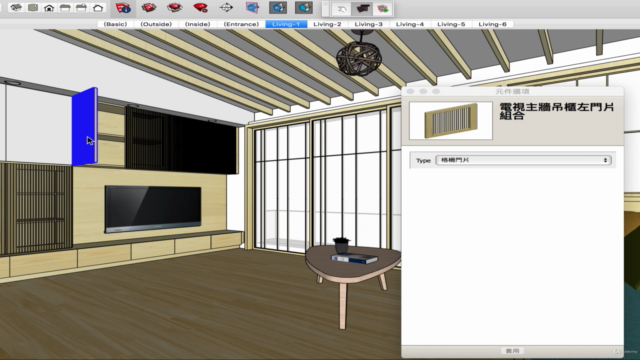This screenshot has width=640, height=360.
Task: Click the potted plant on the coffee table
Action: click(341, 245)
